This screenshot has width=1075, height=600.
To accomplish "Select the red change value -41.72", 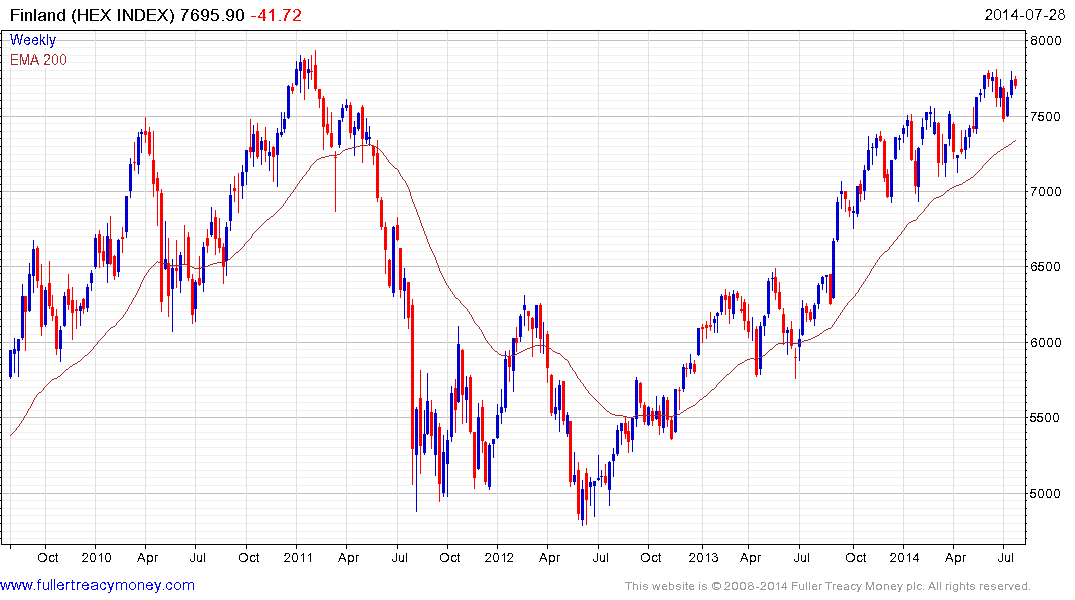I will coord(276,15).
